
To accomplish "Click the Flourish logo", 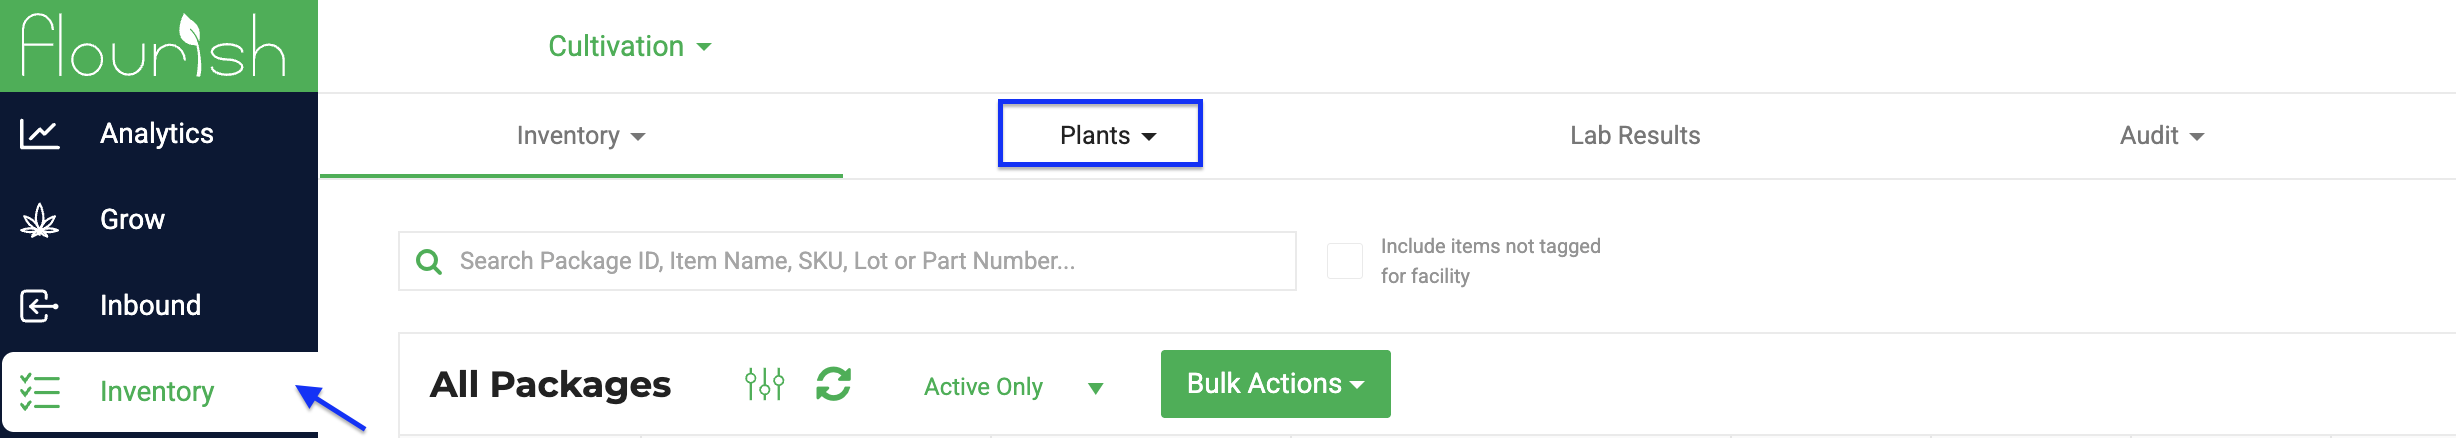I will pyautogui.click(x=154, y=45).
